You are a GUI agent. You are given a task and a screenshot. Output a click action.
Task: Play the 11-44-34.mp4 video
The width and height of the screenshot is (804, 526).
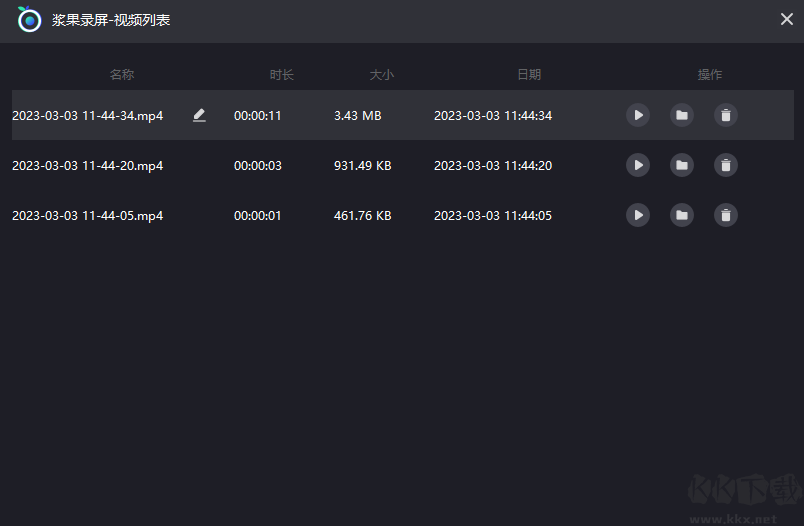[x=638, y=115]
